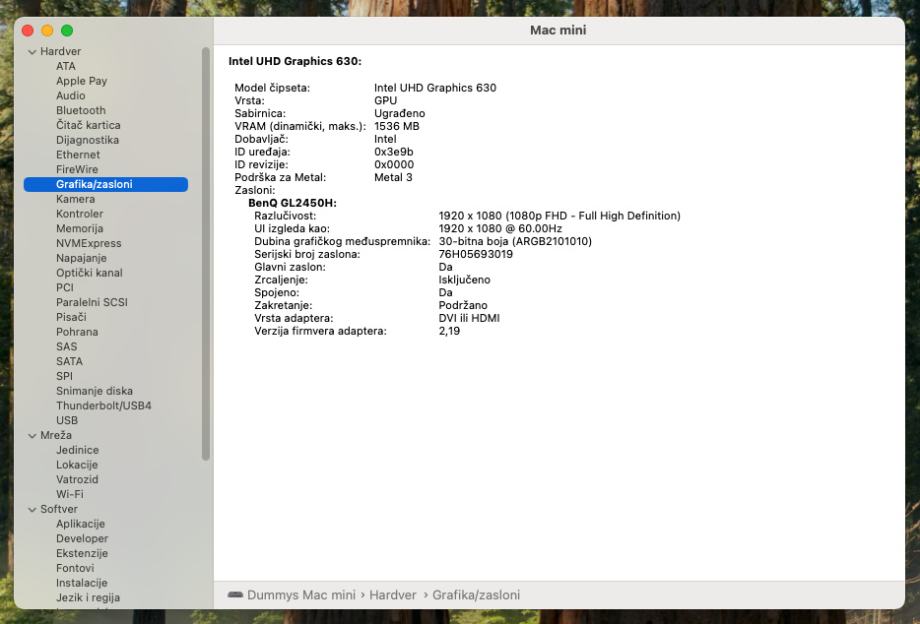This screenshot has width=920, height=624.
Task: Select Dijagnostika in the sidebar
Action: [x=87, y=140]
